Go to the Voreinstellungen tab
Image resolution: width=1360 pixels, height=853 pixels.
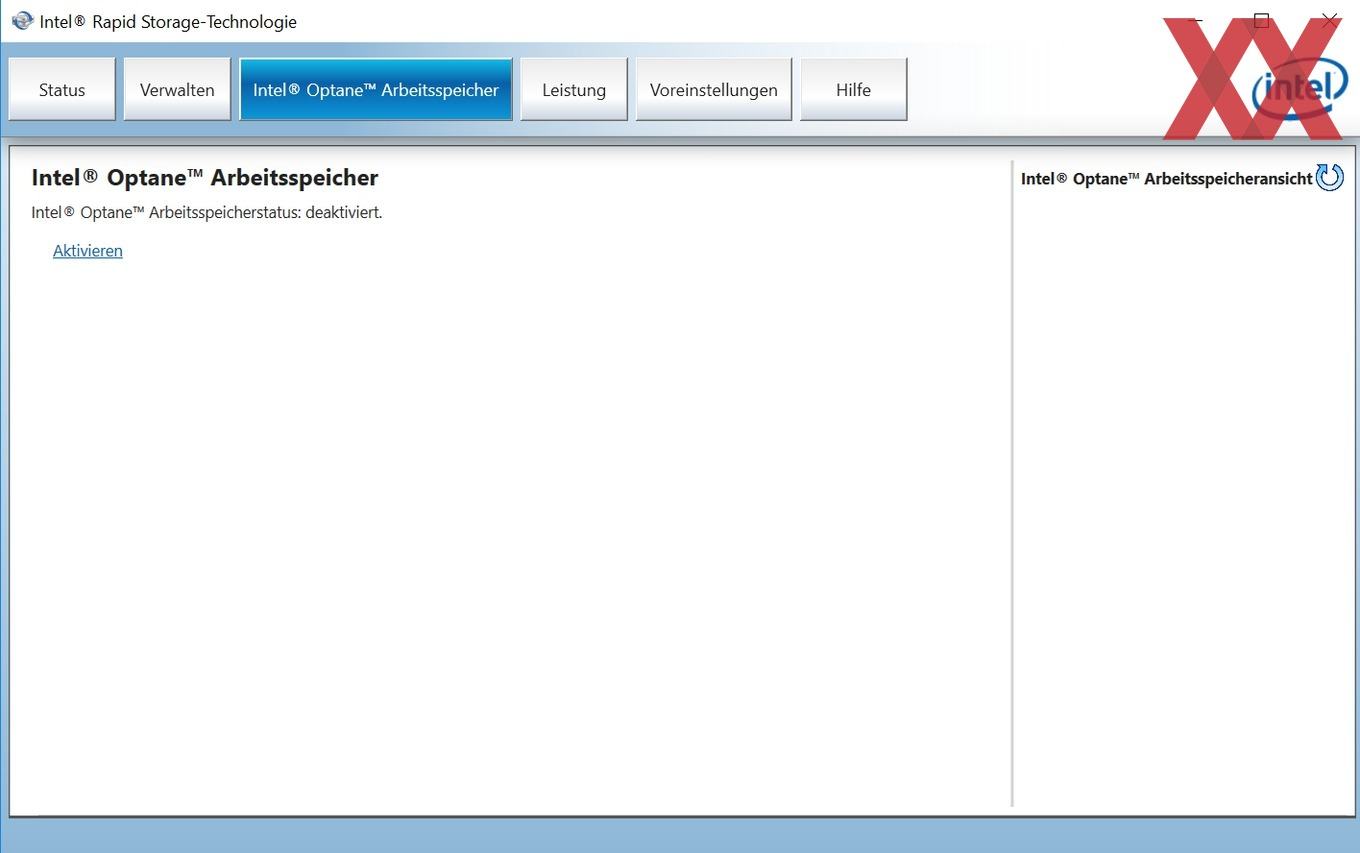point(714,89)
